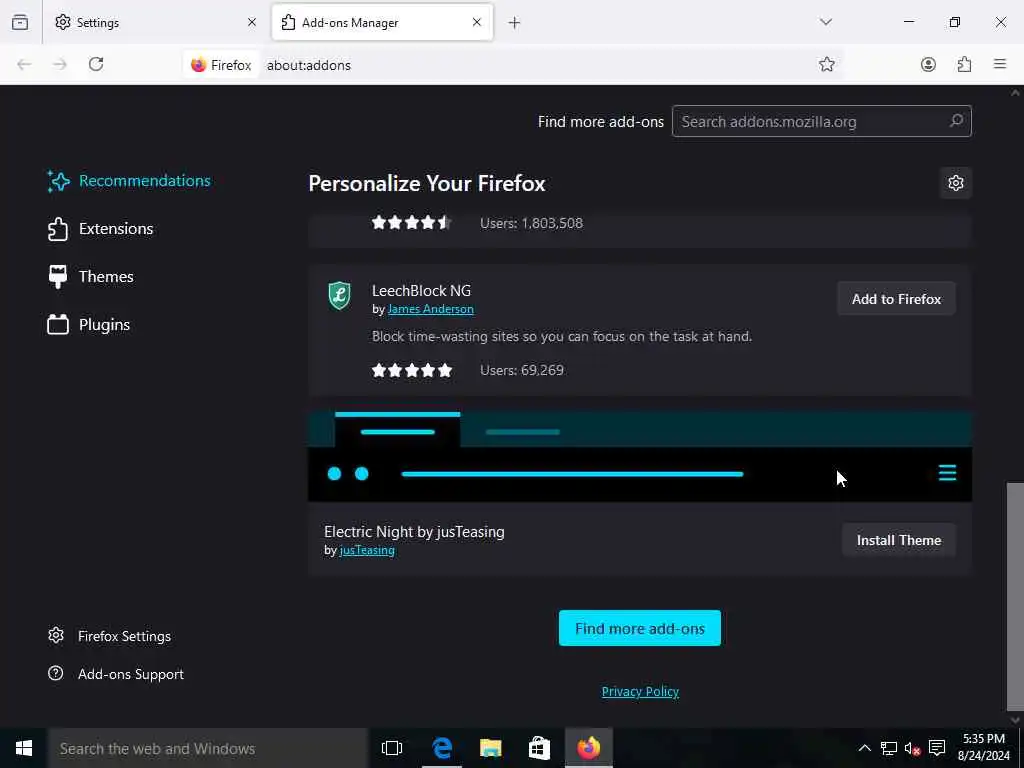Open File Explorer from taskbar

pyautogui.click(x=490, y=748)
